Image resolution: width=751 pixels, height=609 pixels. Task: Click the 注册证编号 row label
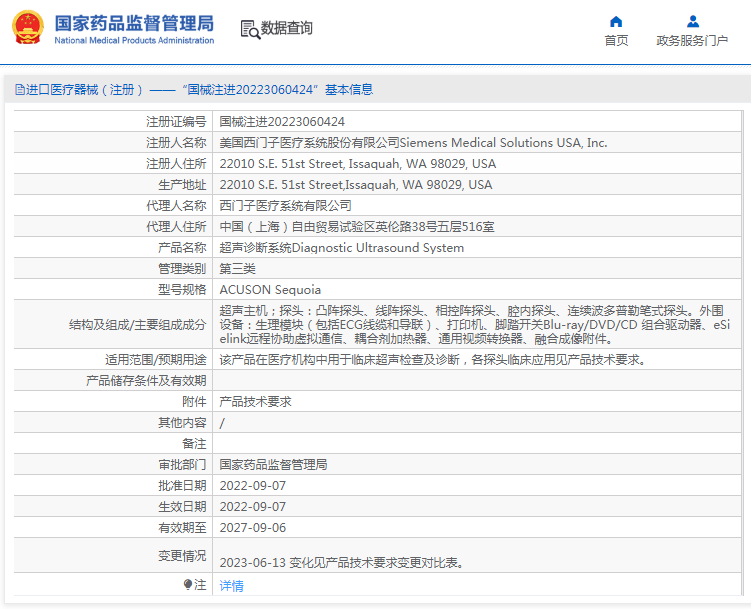[x=176, y=122]
